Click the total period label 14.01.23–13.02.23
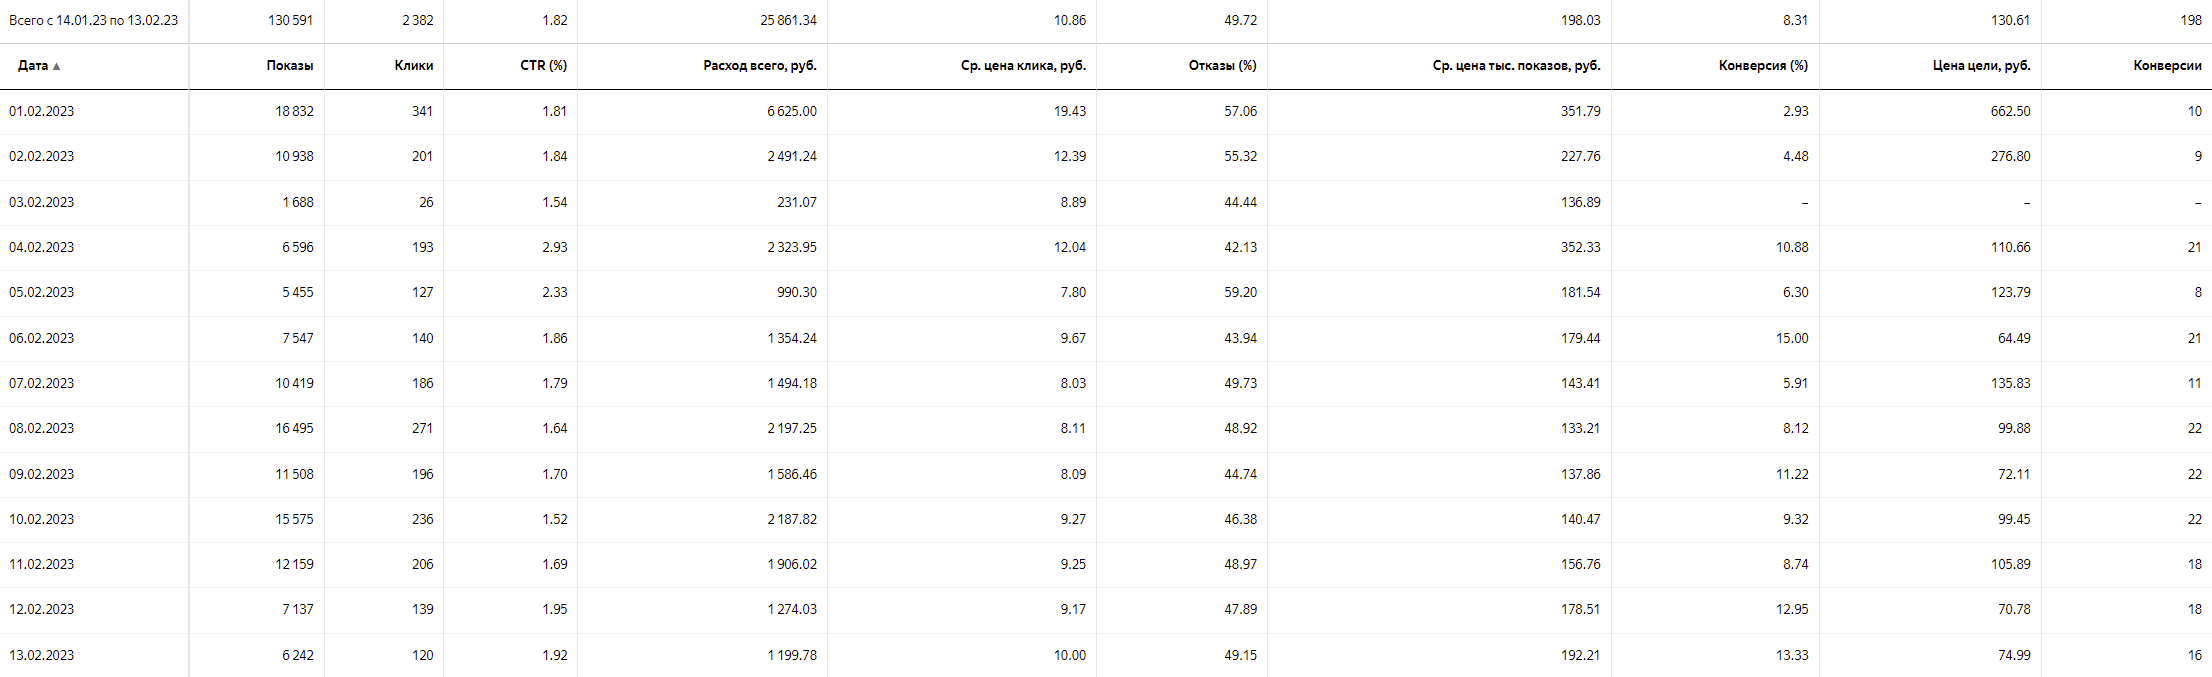This screenshot has height=677, width=2212. [94, 20]
